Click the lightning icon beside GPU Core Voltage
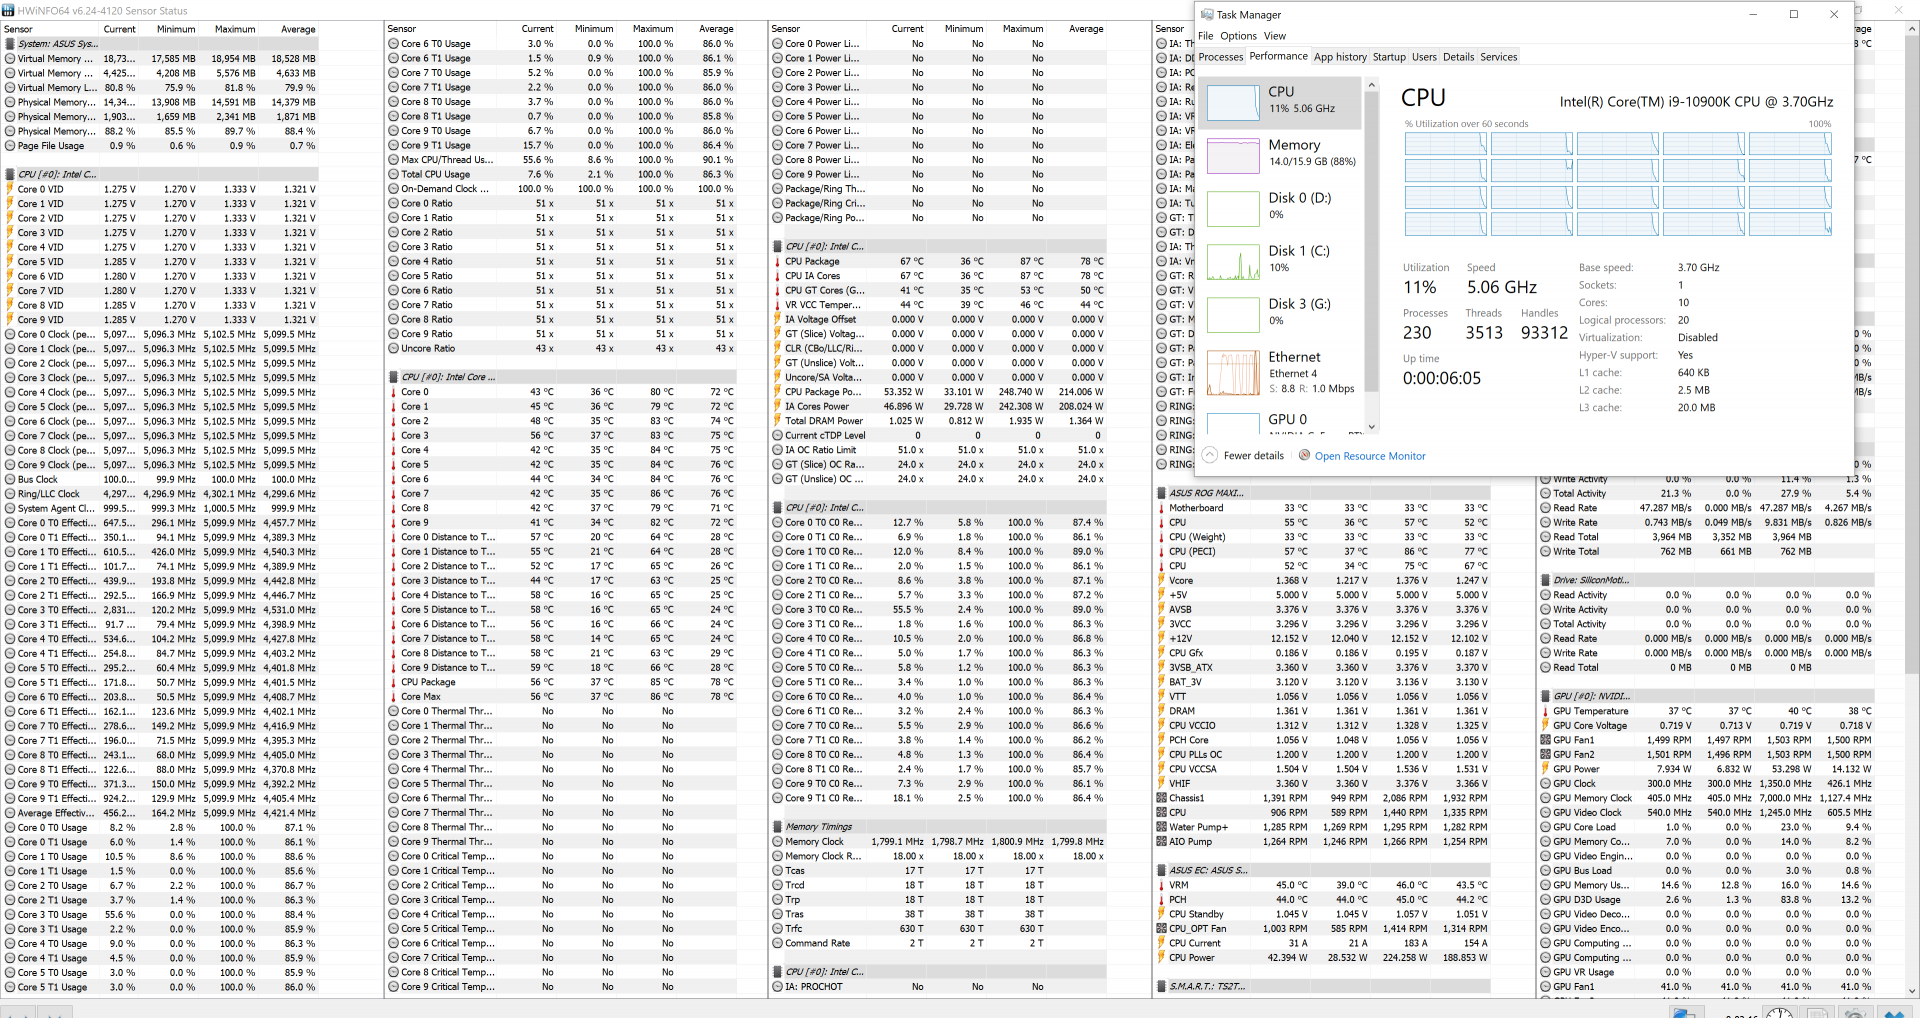 pos(1545,725)
